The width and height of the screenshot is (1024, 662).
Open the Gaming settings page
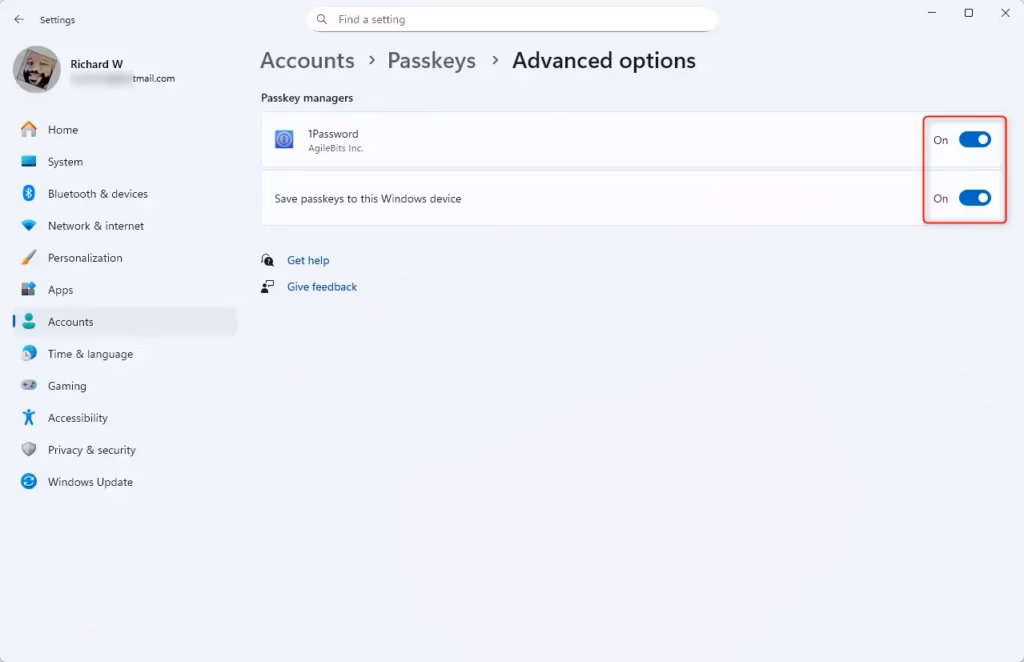click(67, 386)
